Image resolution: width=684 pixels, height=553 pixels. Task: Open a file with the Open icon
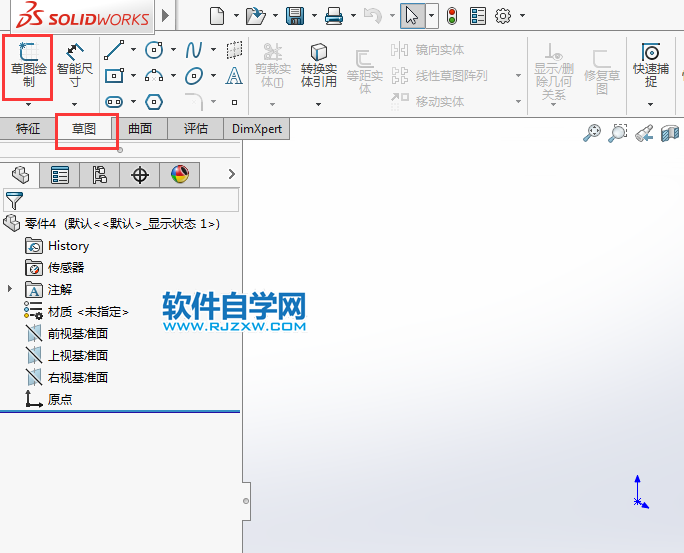click(x=256, y=16)
